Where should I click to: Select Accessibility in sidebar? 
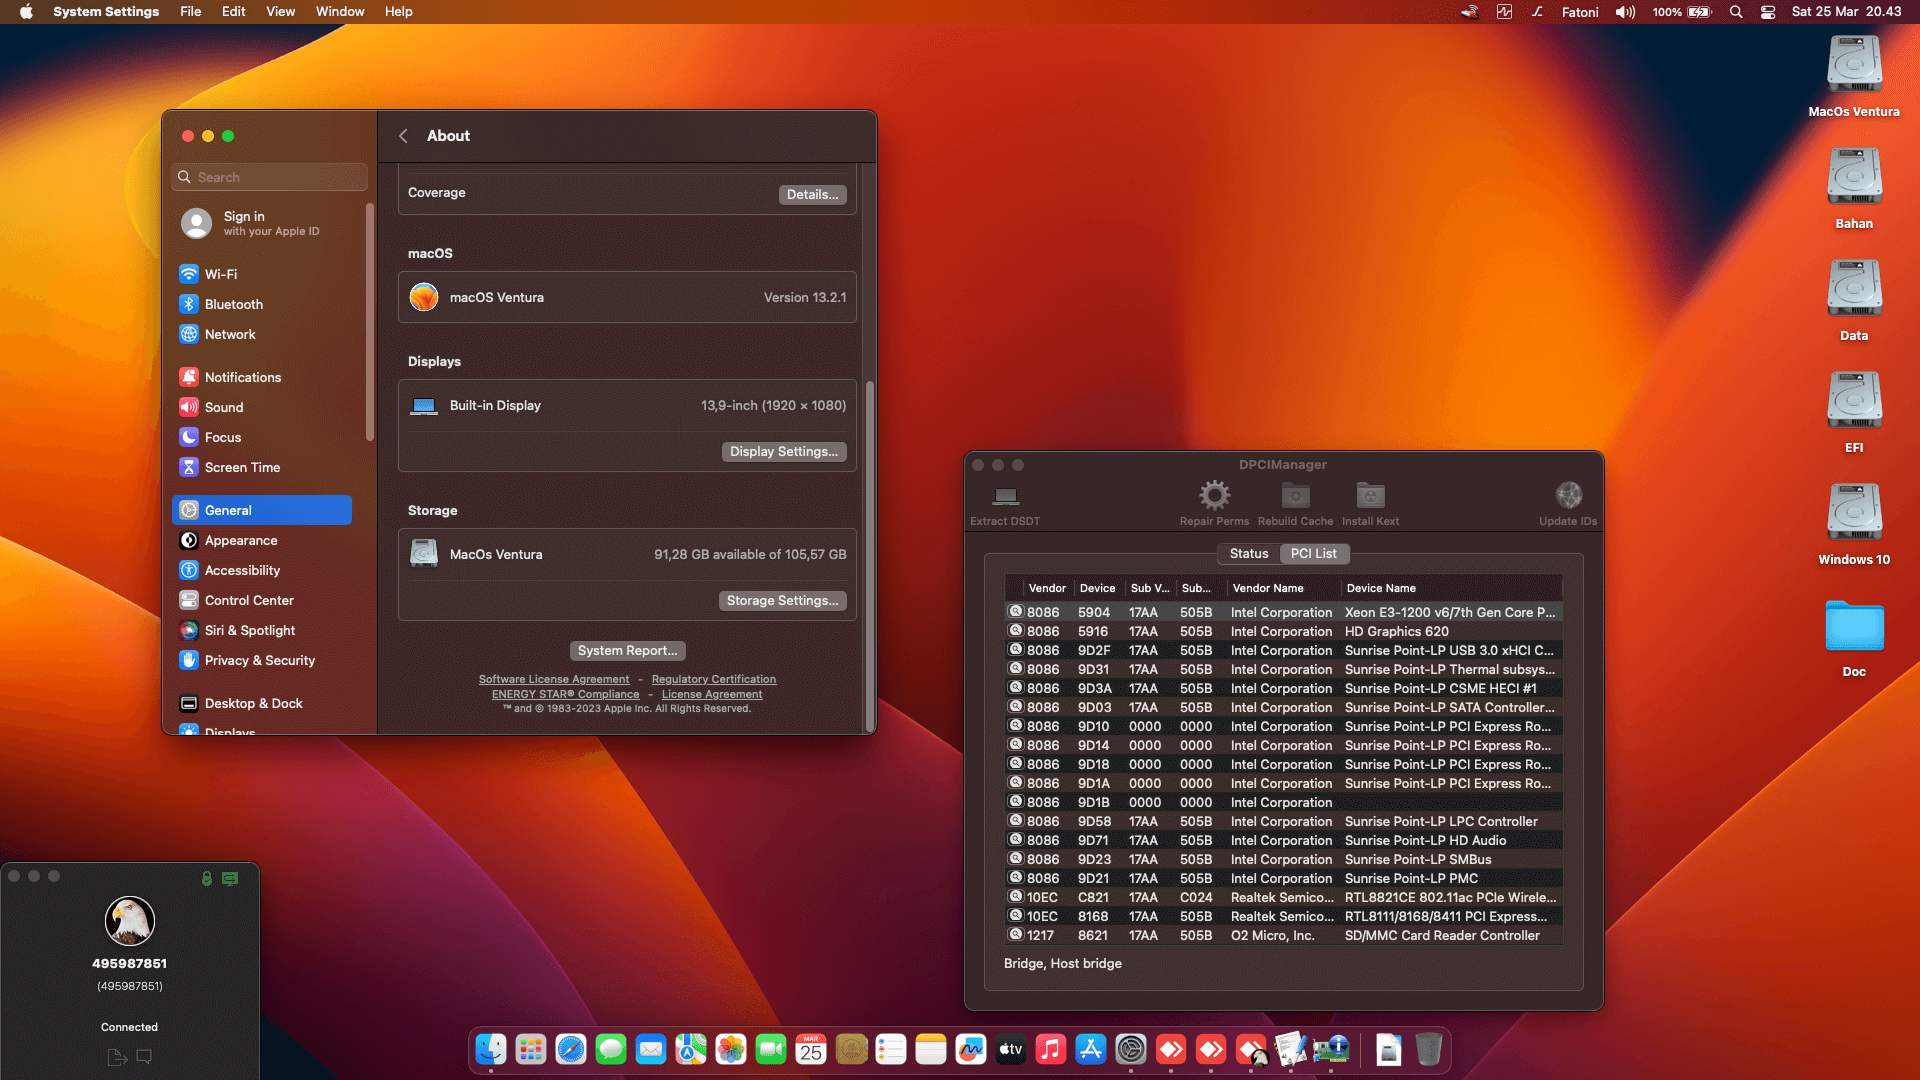click(262, 570)
